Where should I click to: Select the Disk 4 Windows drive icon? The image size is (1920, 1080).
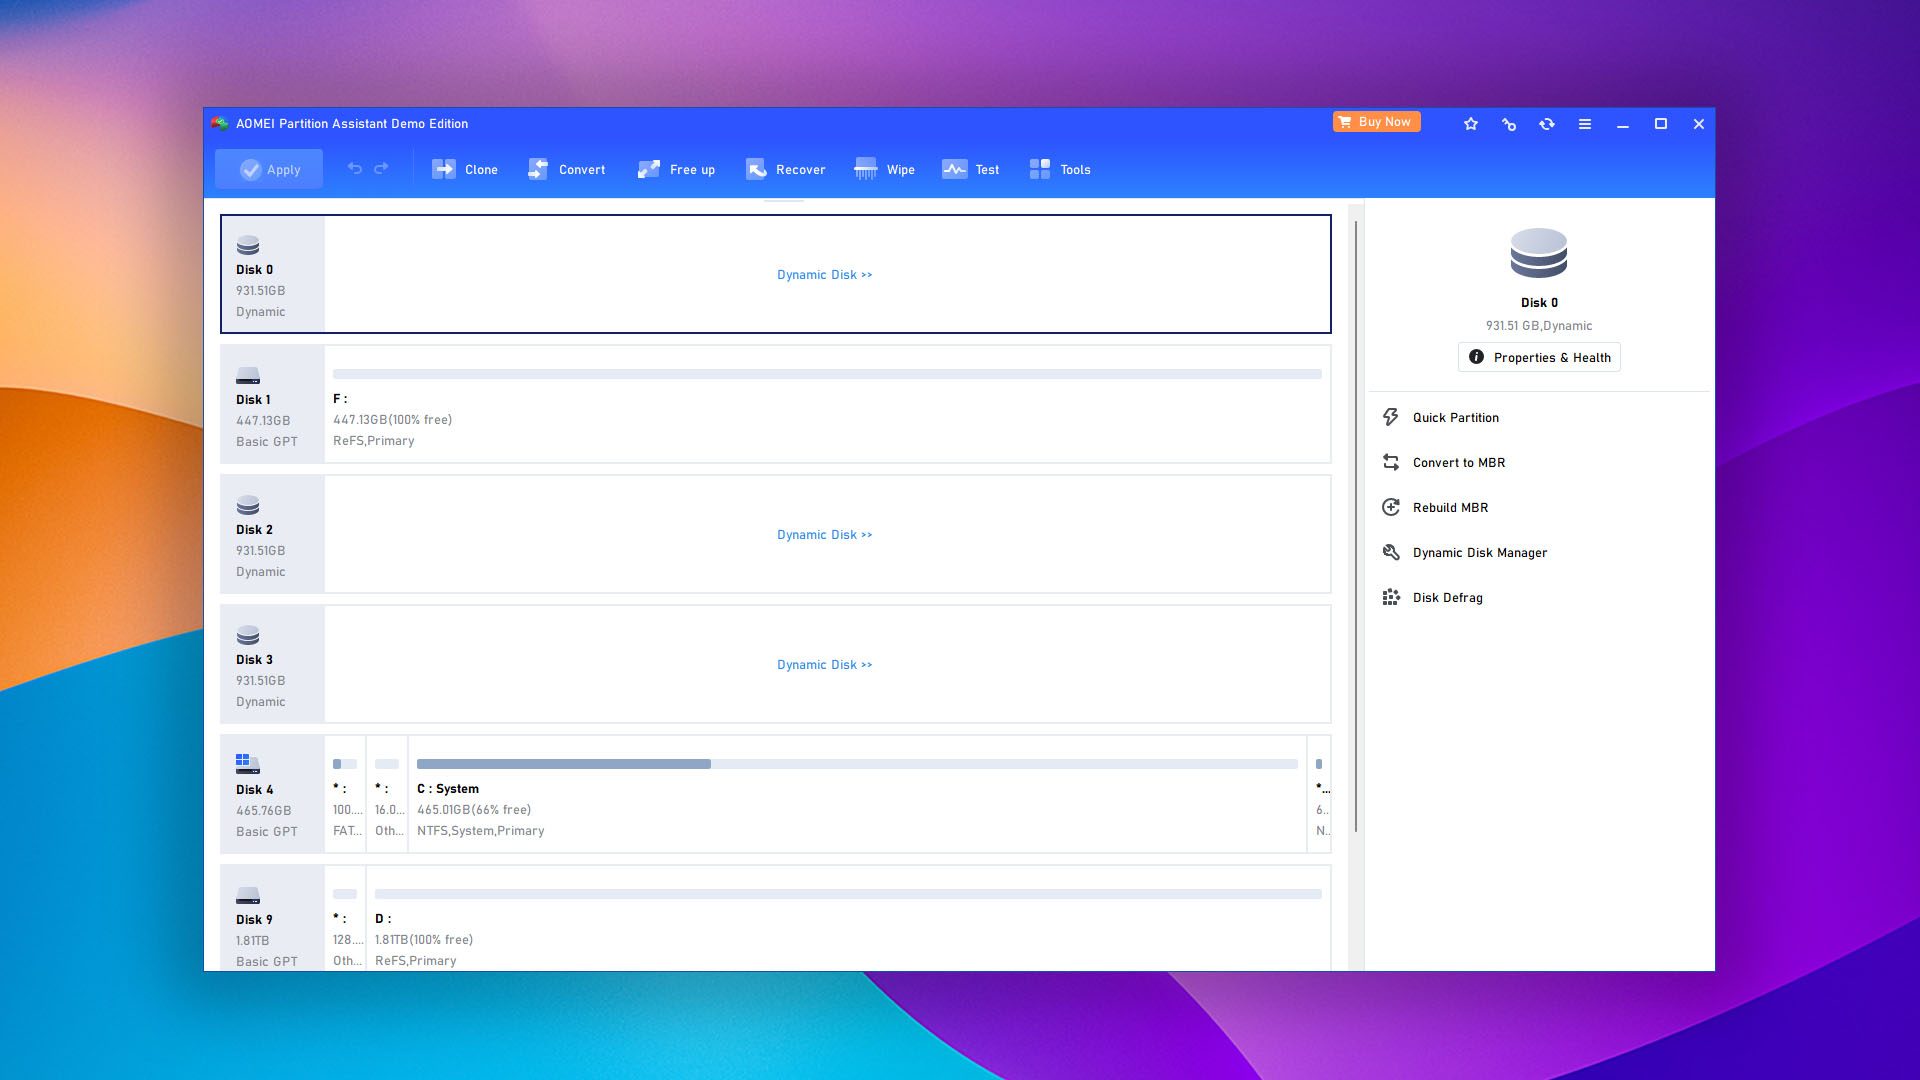[248, 764]
